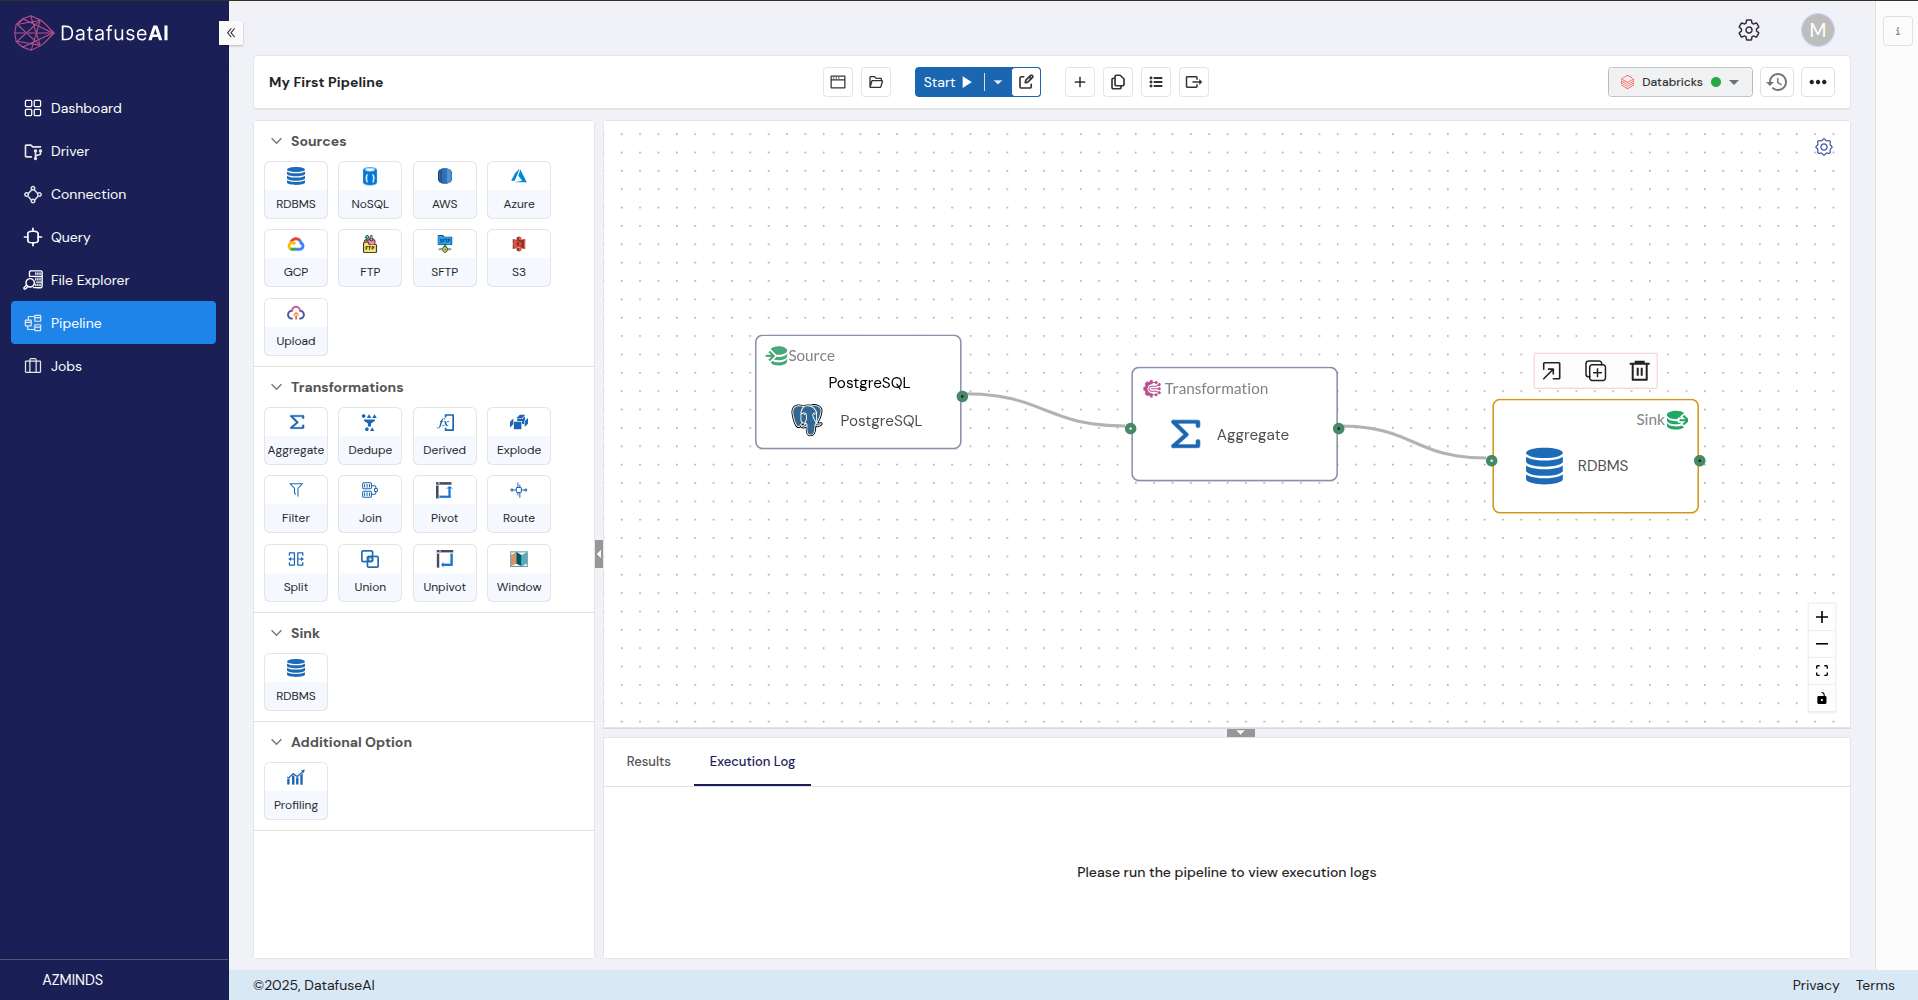Delete the selected RDBMS sink node
The image size is (1918, 1000).
pyautogui.click(x=1639, y=371)
